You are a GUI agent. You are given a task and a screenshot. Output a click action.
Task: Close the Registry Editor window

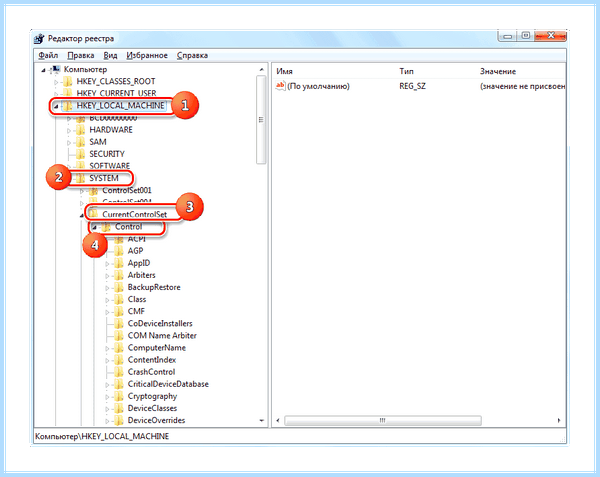pos(551,36)
